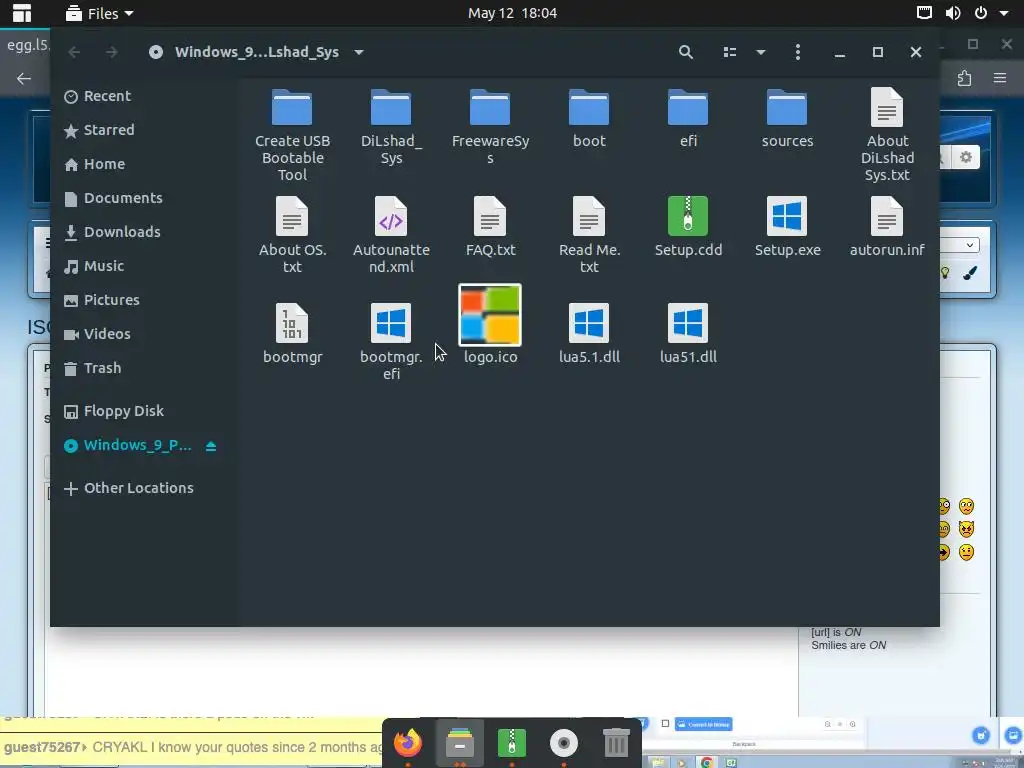Go forward with the Files forward arrow
The image size is (1024, 768).
[x=112, y=52]
